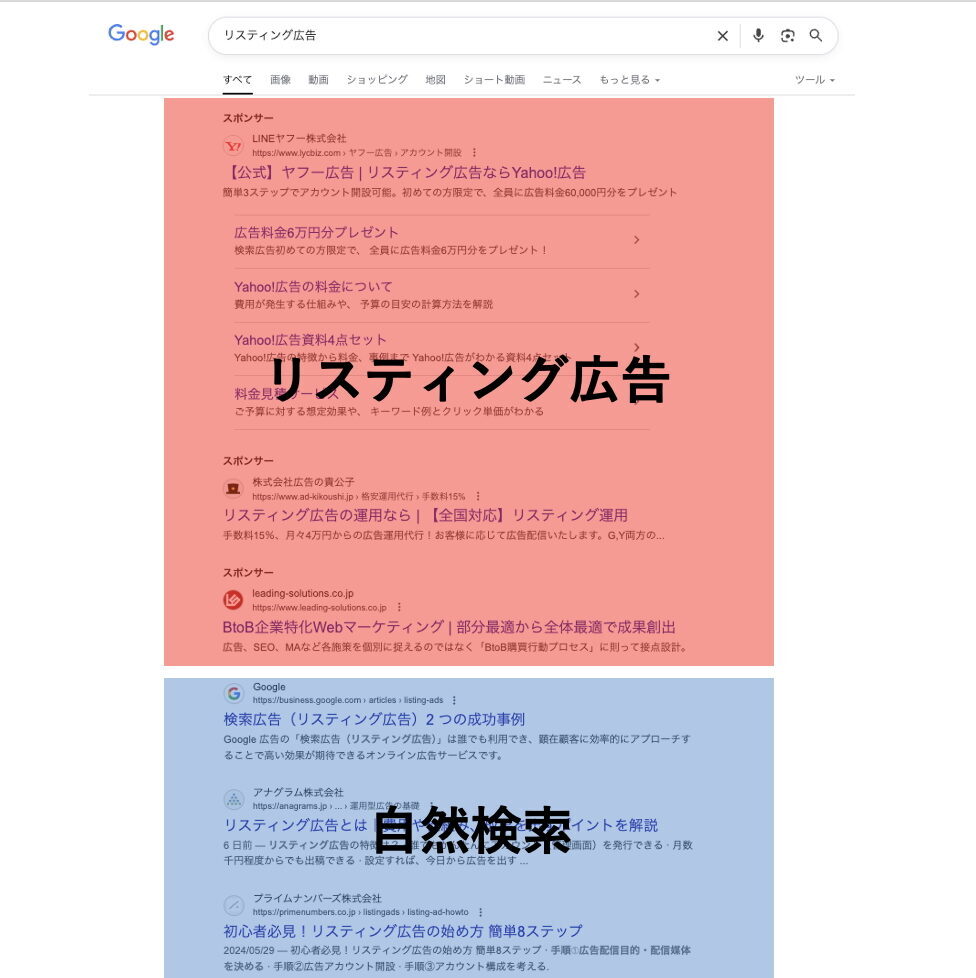The height and width of the screenshot is (978, 976).
Task: Switch to the 画像 tab
Action: [x=280, y=80]
